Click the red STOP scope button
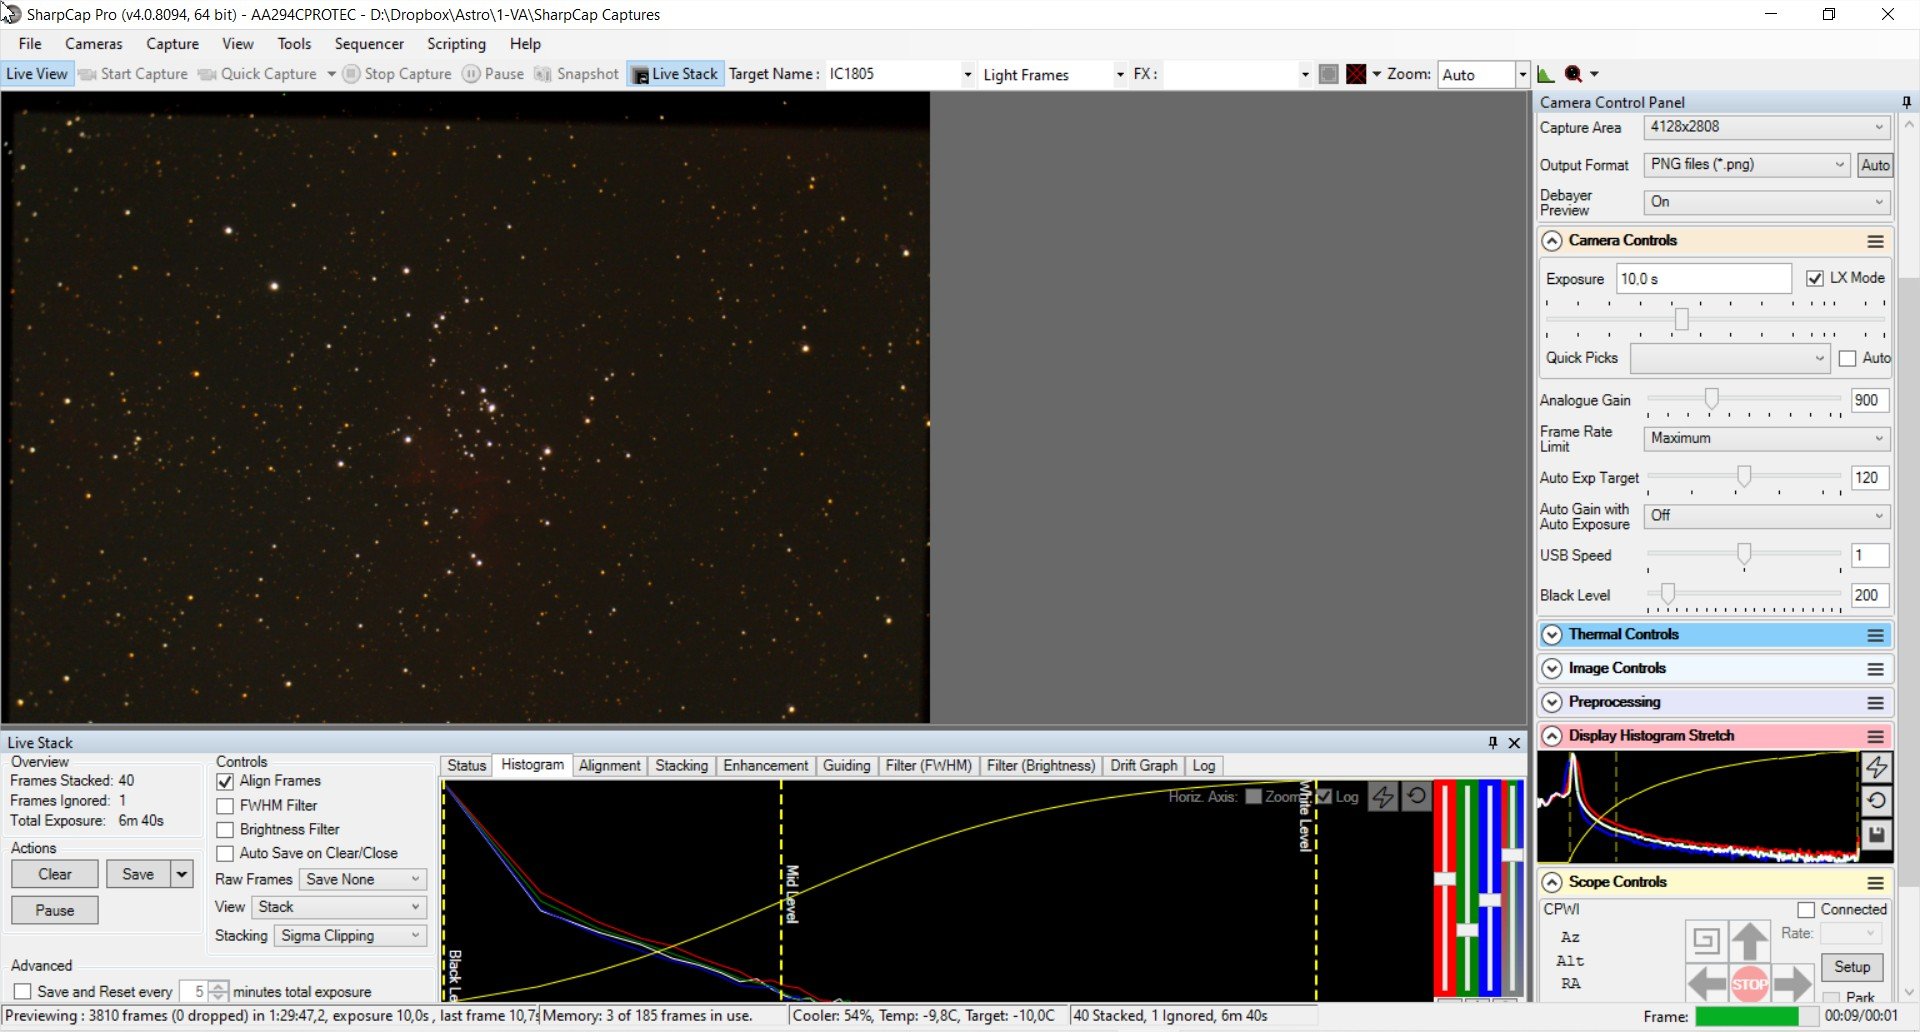Viewport: 1920px width, 1032px height. [1749, 984]
